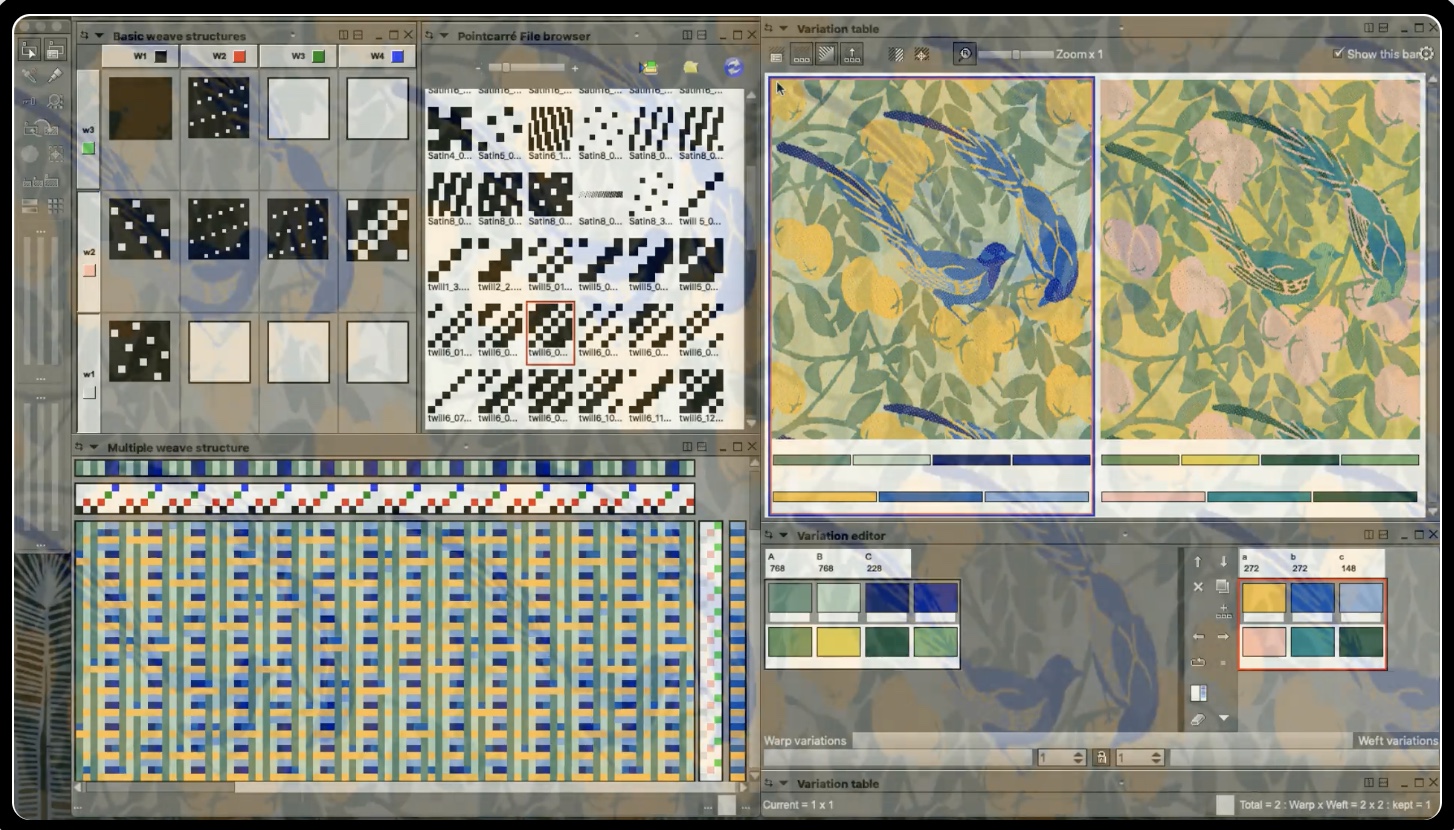Open Variation editor panel menu arrow

pyautogui.click(x=783, y=536)
